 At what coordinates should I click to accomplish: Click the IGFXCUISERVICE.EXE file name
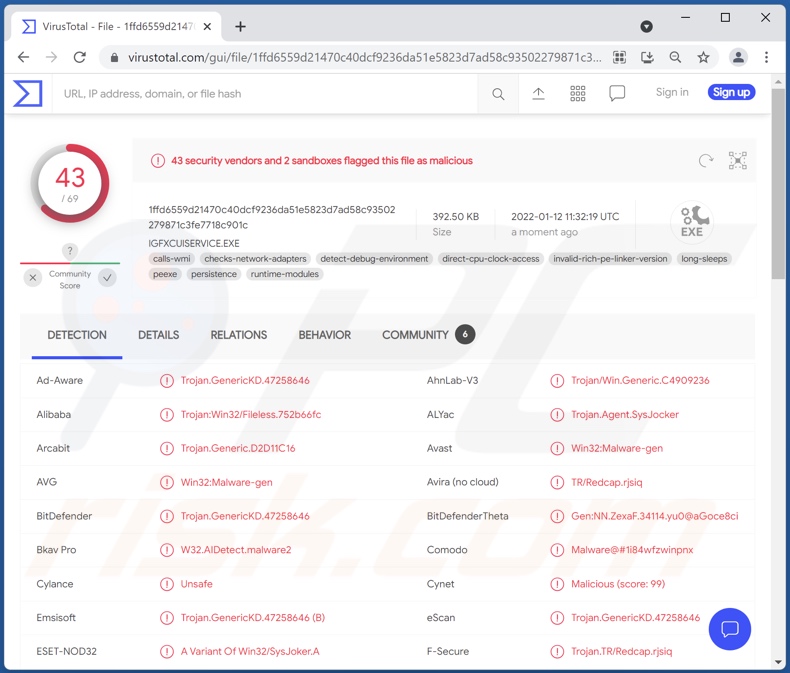point(194,243)
